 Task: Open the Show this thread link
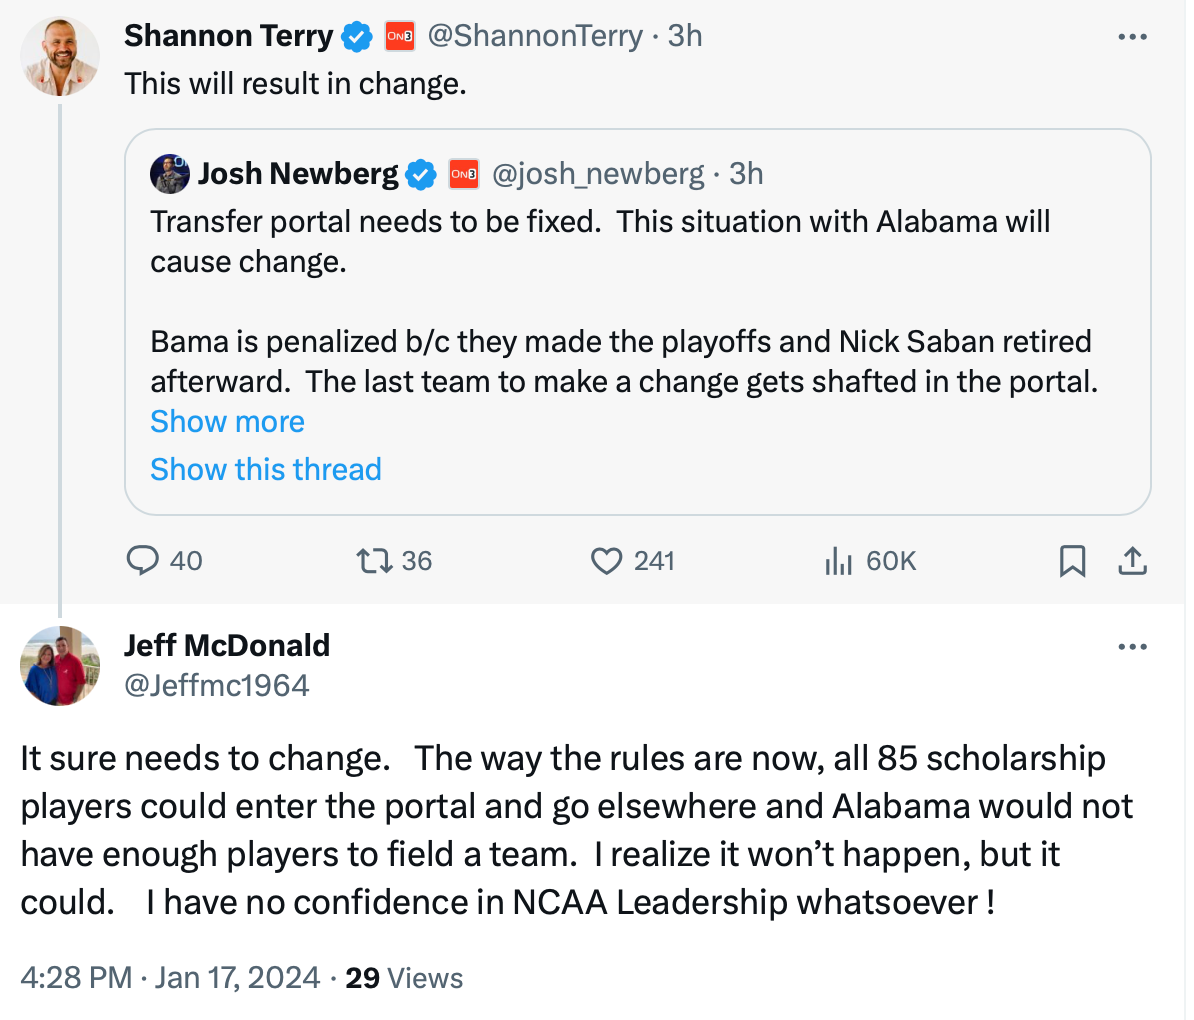[x=266, y=469]
